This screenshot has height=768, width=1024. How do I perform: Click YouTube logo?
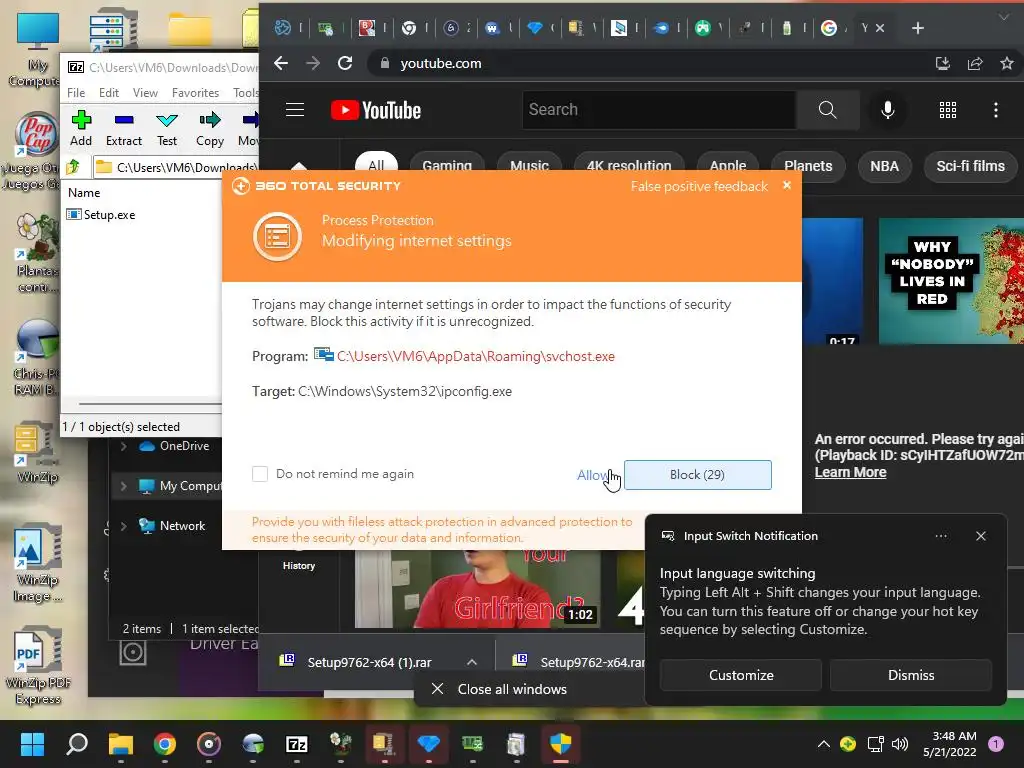point(376,110)
